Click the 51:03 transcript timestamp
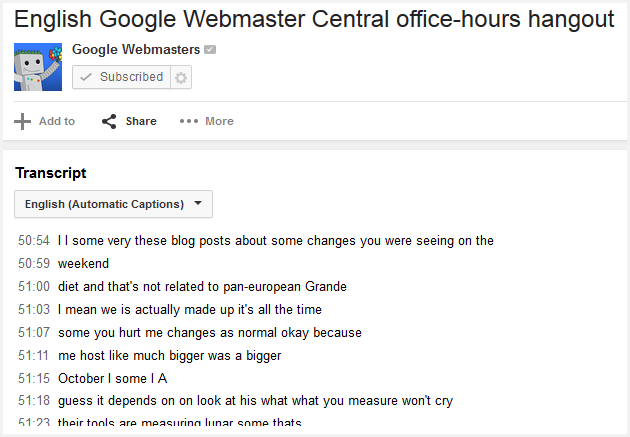 [34, 310]
